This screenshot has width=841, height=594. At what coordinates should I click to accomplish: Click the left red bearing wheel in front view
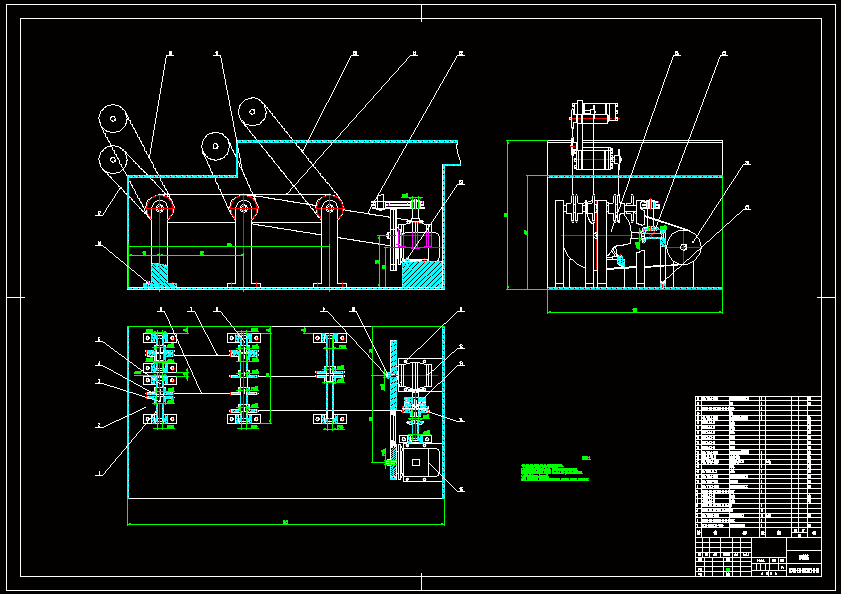click(x=160, y=207)
